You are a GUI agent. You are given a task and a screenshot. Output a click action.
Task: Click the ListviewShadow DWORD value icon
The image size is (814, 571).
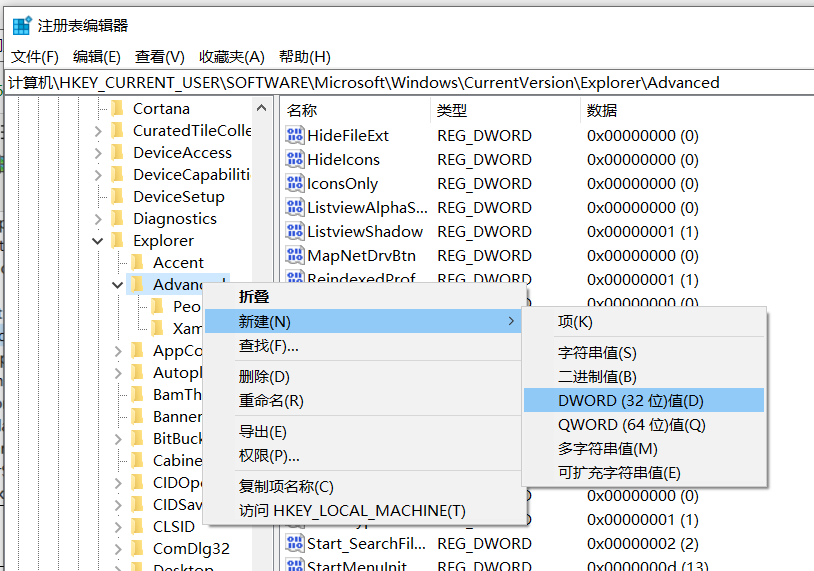(295, 232)
